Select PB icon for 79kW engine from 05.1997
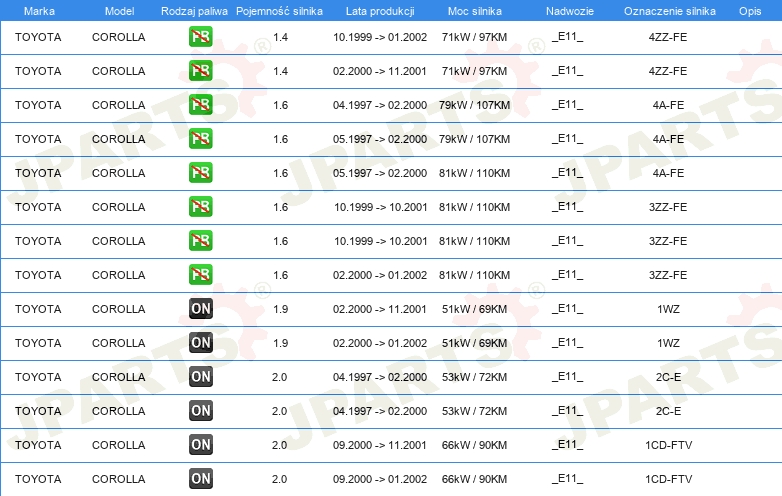Image resolution: width=782 pixels, height=496 pixels. pos(201,139)
